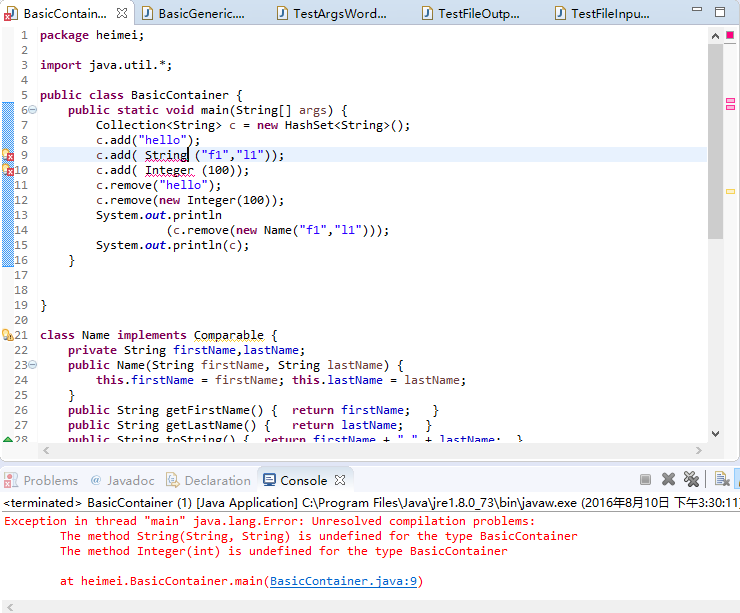Open the TestFileInpu... tab
Viewport: 740px width, 613px height.
[x=610, y=14]
